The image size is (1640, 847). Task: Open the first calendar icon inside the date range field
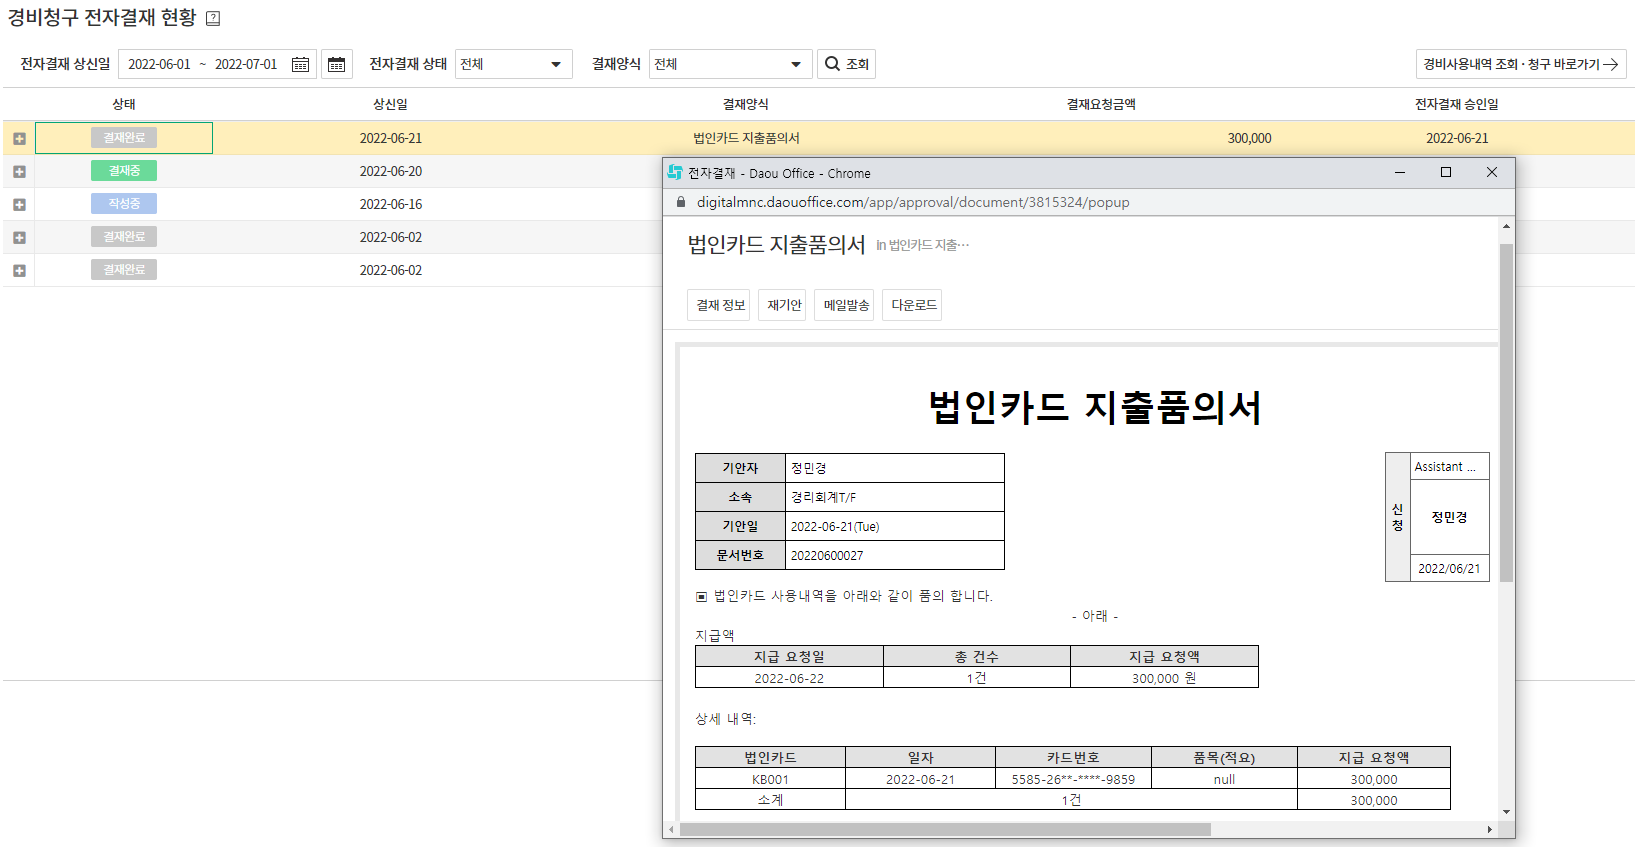300,64
